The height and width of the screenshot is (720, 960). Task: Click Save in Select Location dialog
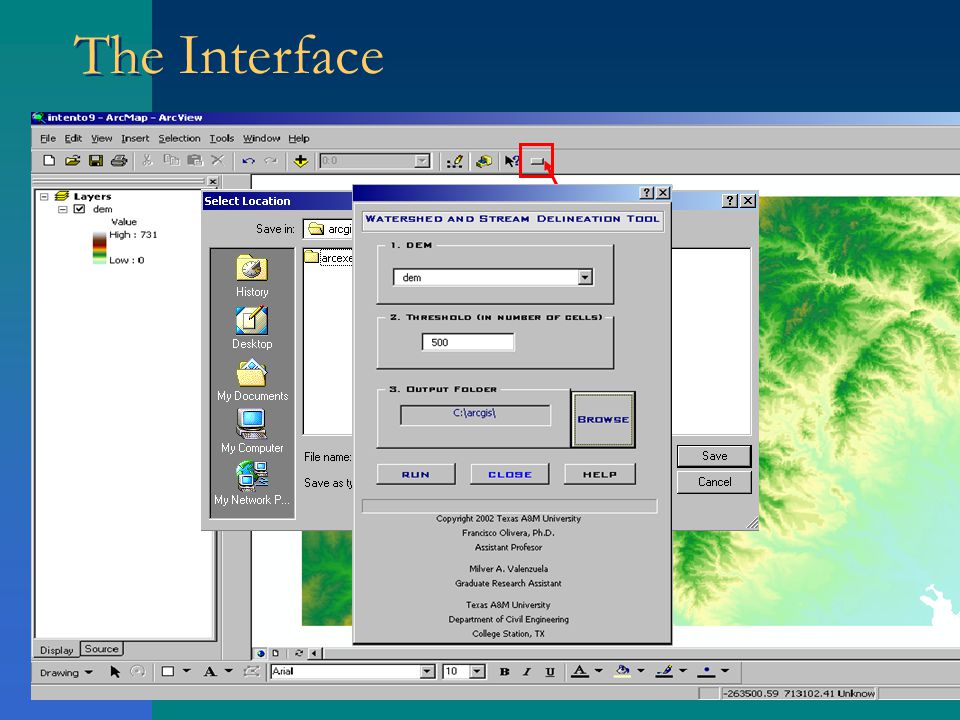(714, 456)
